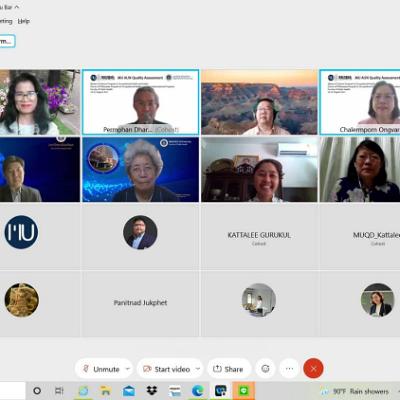The width and height of the screenshot is (400, 400).
Task: Open the reactions smiley icon
Action: 265,369
